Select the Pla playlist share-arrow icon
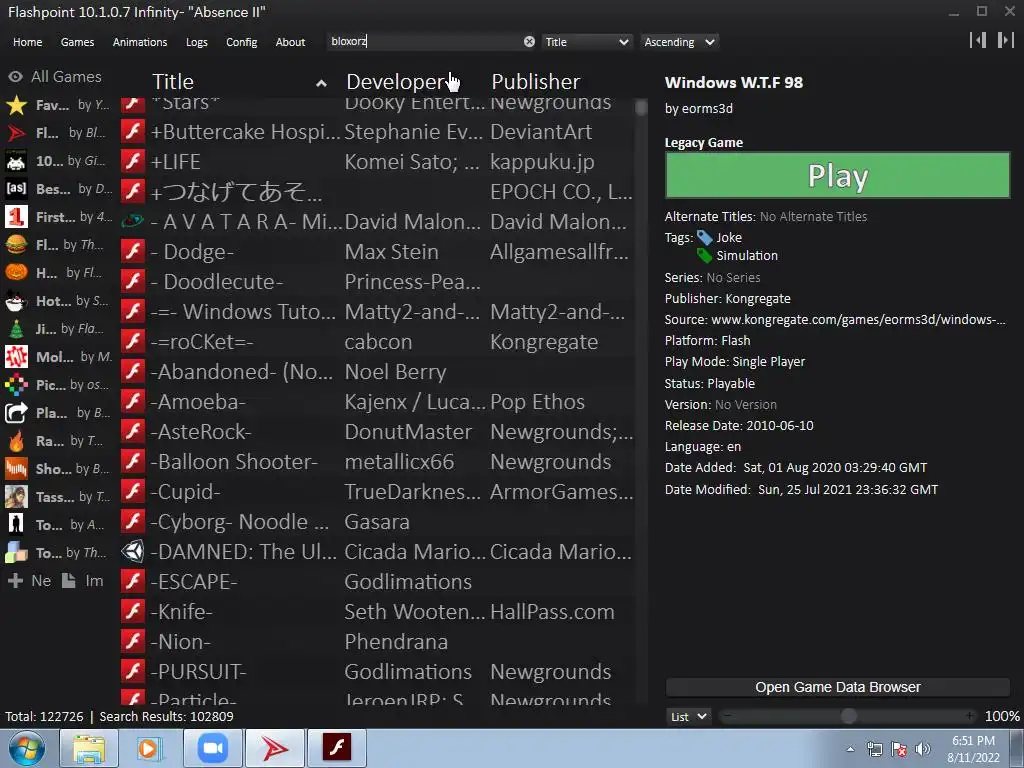The image size is (1024, 768). click(16, 413)
